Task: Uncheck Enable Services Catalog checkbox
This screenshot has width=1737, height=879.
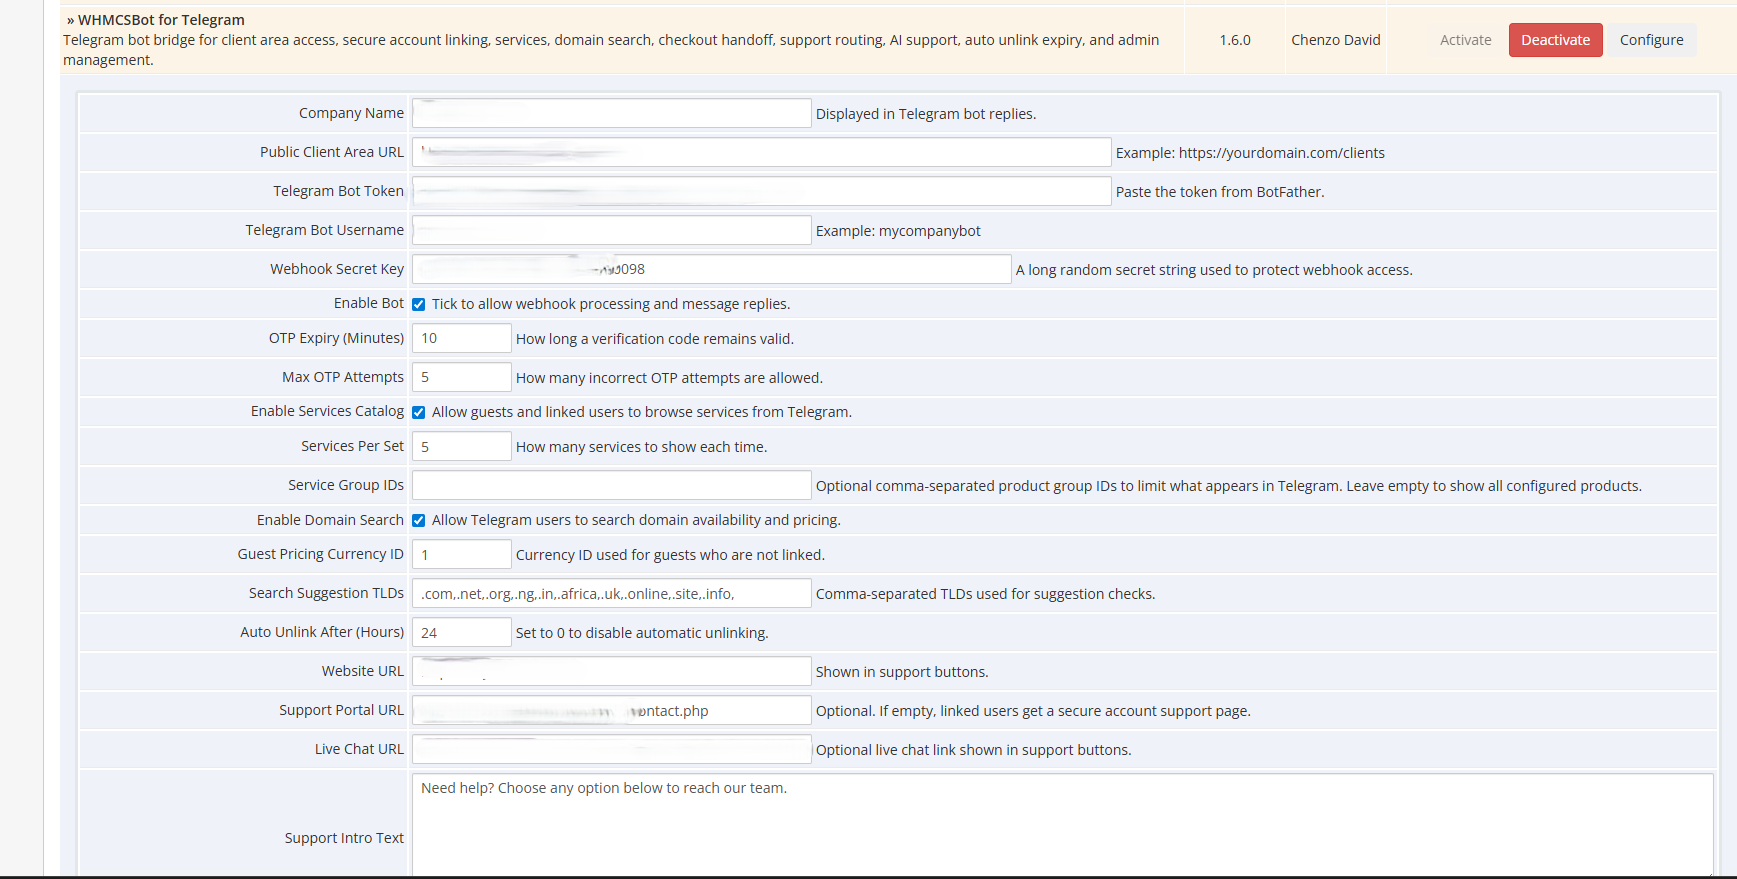Action: (x=419, y=412)
